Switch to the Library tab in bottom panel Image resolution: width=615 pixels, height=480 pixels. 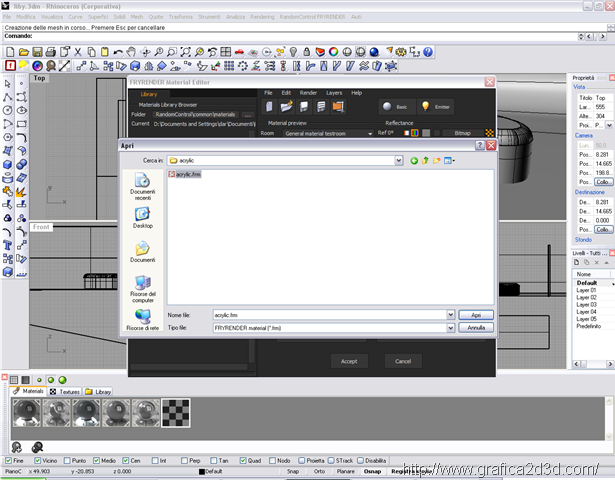[x=98, y=391]
